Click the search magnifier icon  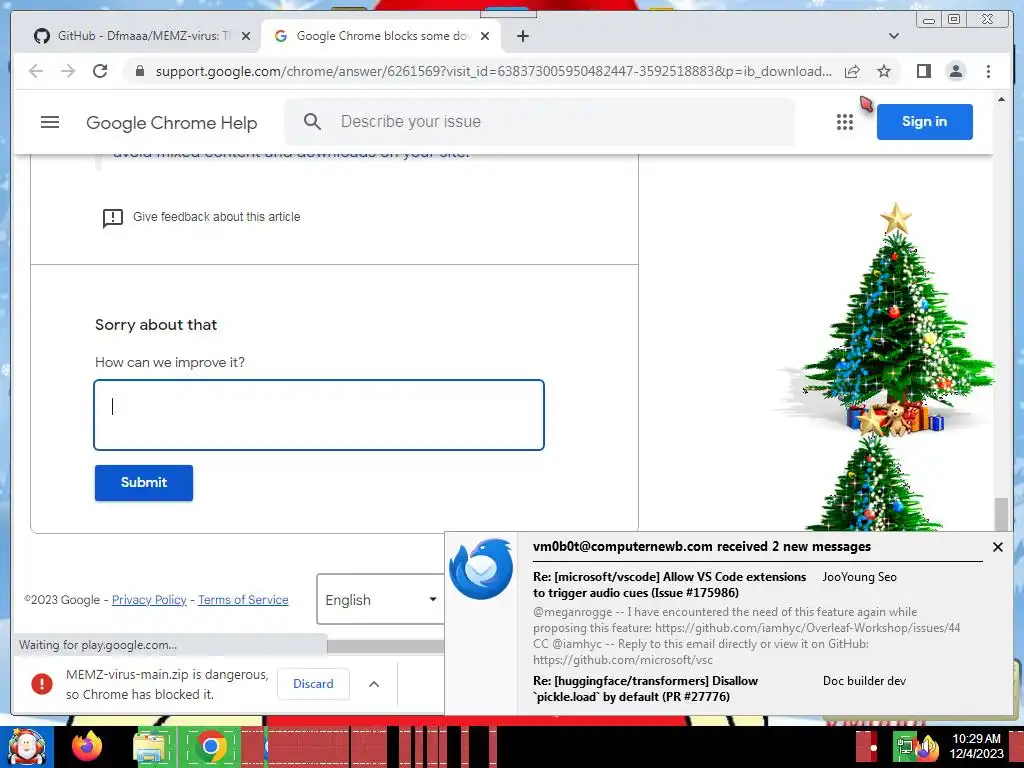pyautogui.click(x=312, y=121)
